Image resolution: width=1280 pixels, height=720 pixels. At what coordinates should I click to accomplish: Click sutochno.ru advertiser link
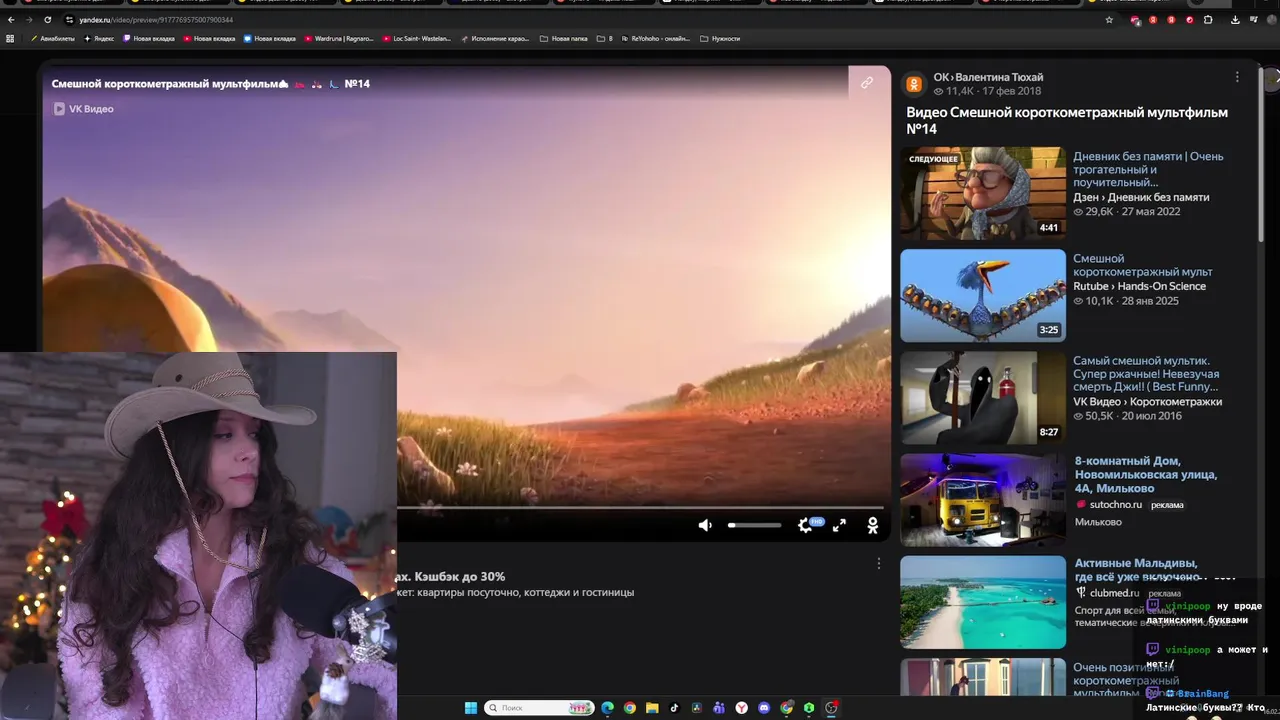(1116, 505)
